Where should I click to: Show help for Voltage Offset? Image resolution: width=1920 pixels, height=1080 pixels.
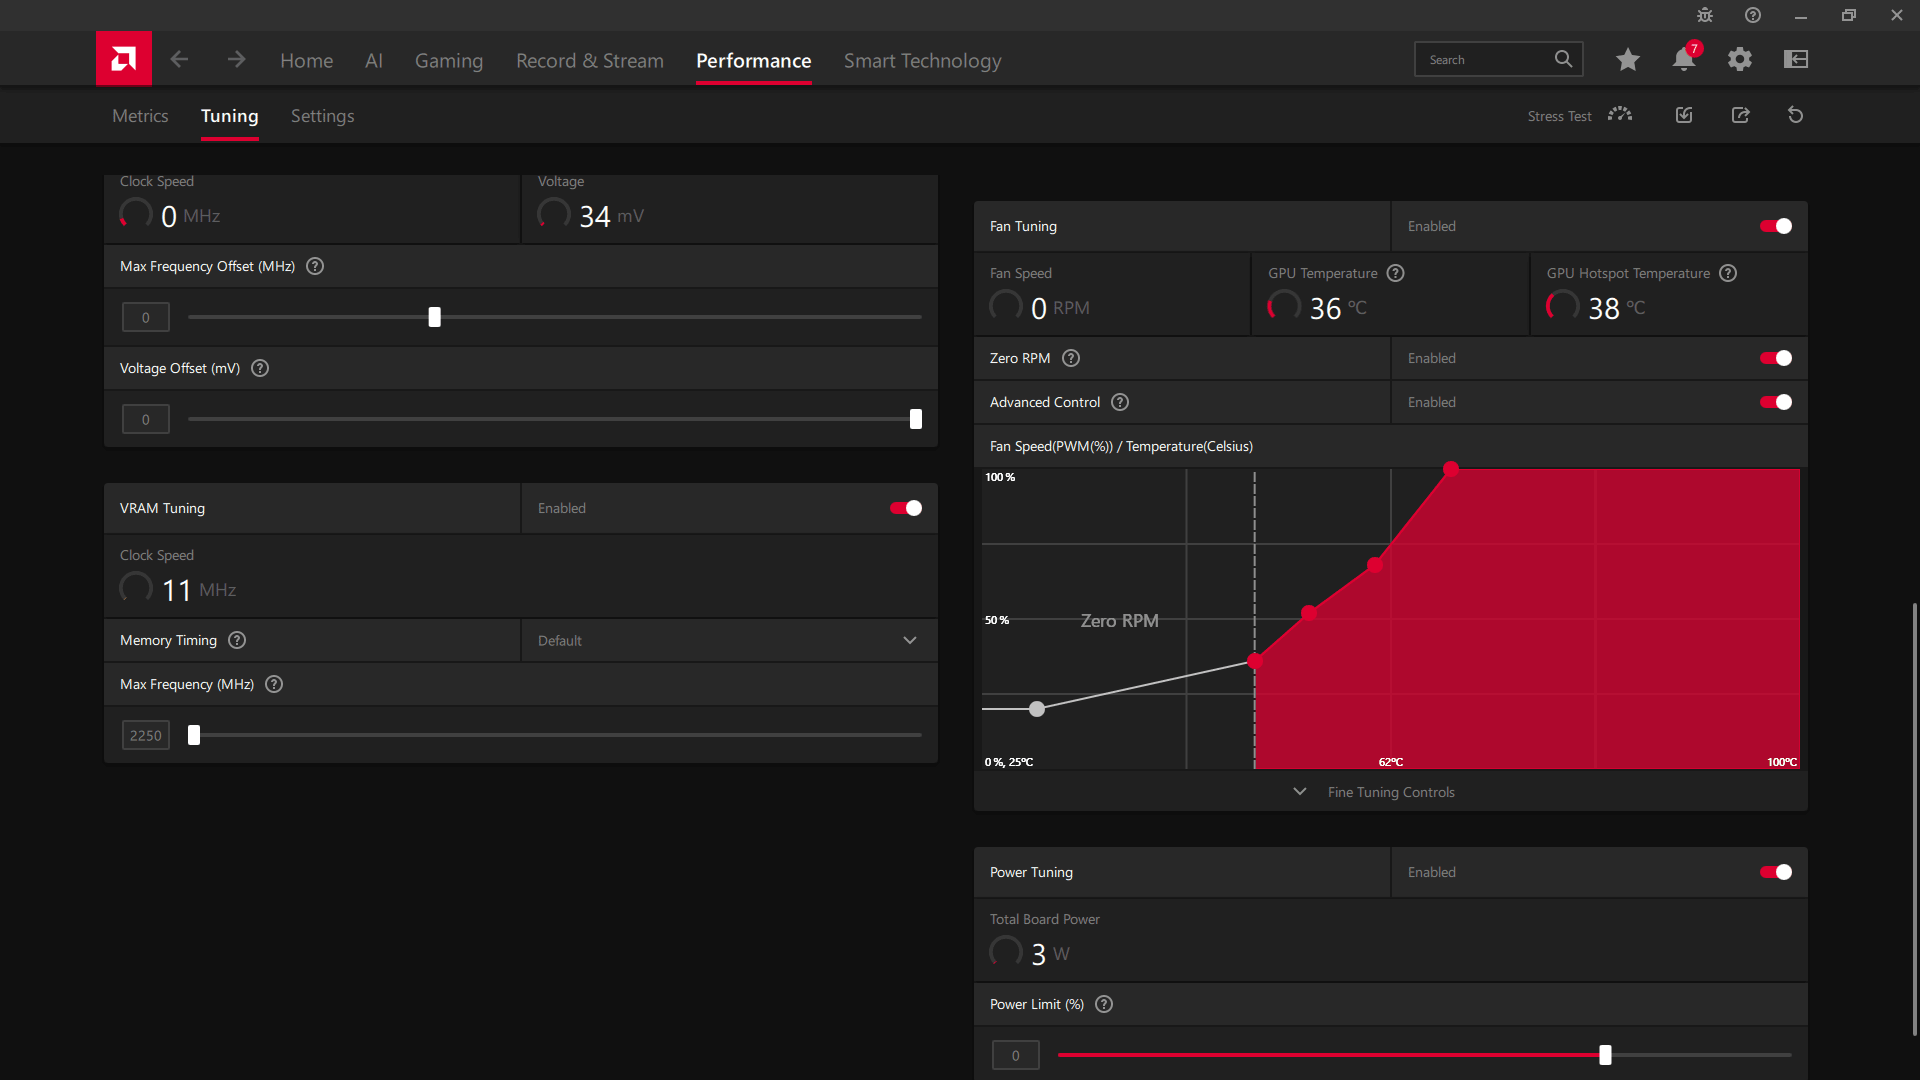[x=260, y=368]
